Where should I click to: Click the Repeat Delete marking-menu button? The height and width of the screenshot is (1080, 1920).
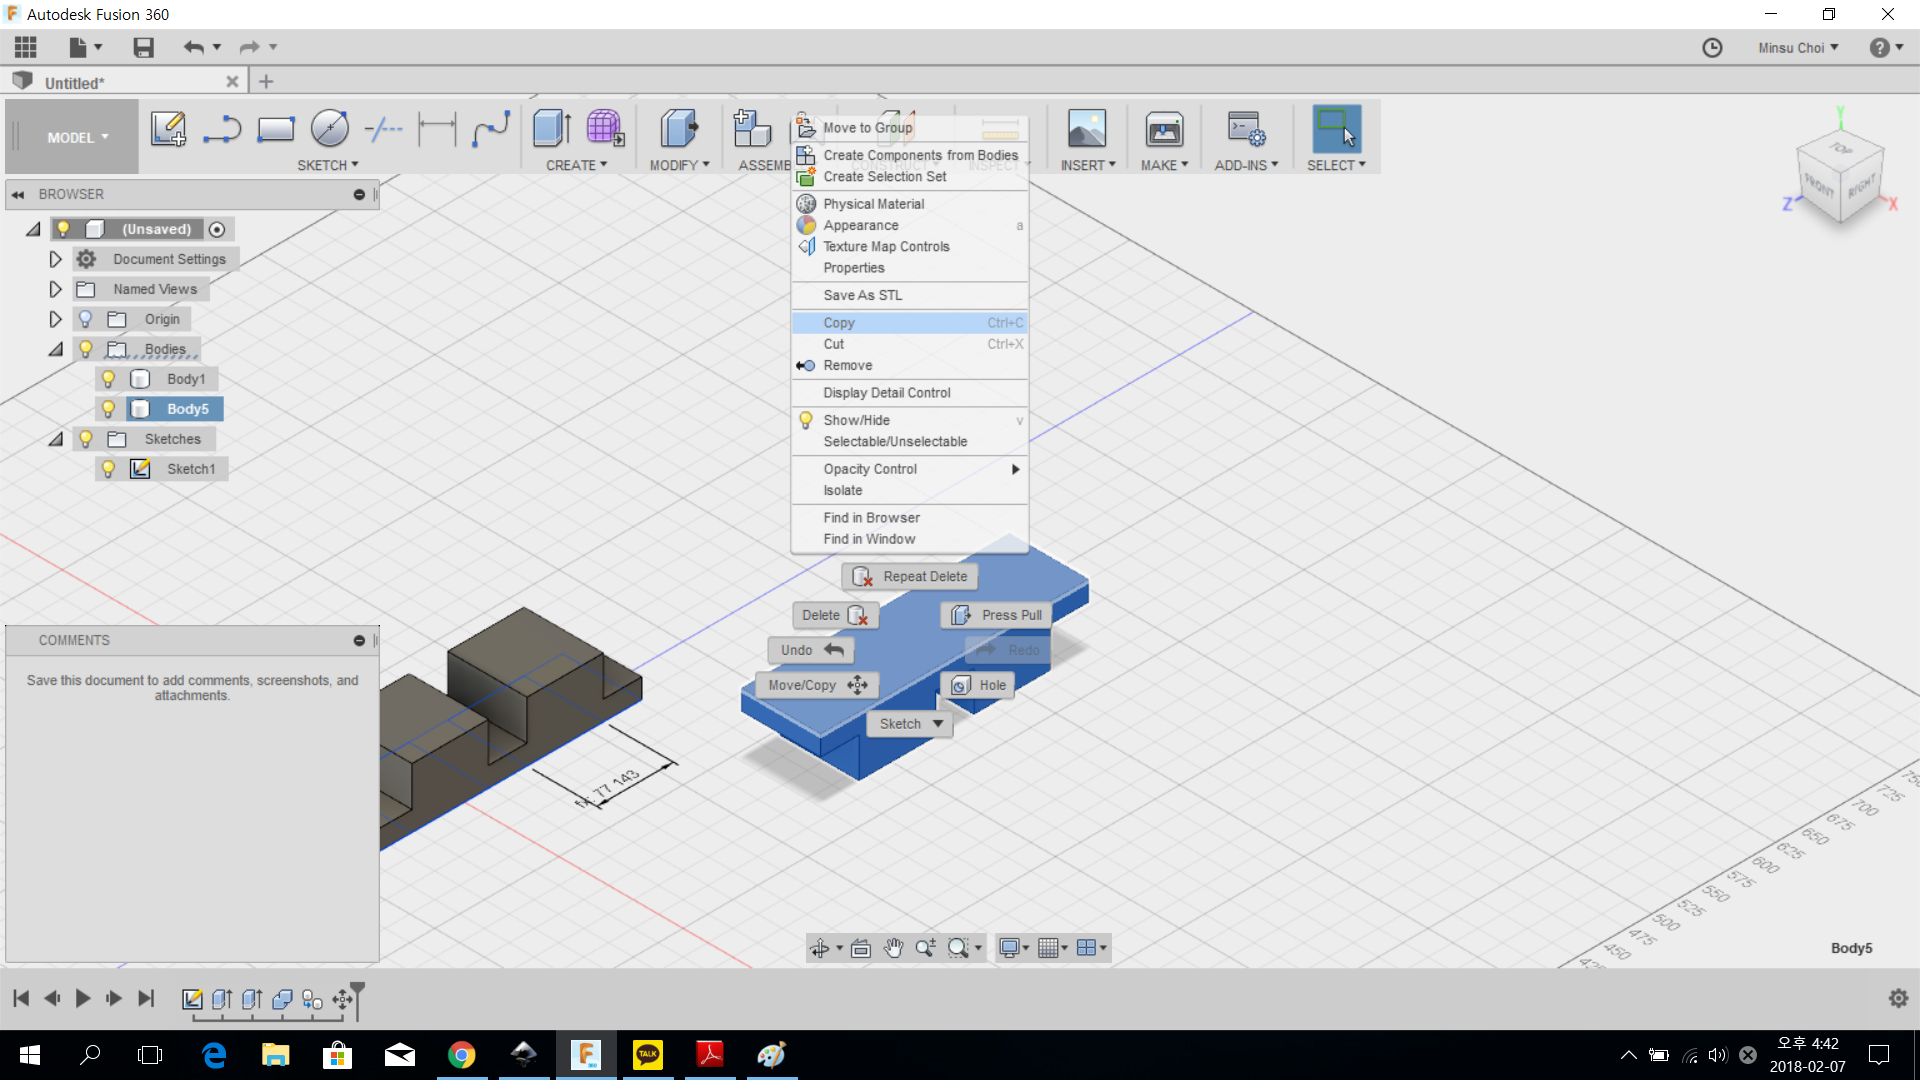click(x=909, y=577)
